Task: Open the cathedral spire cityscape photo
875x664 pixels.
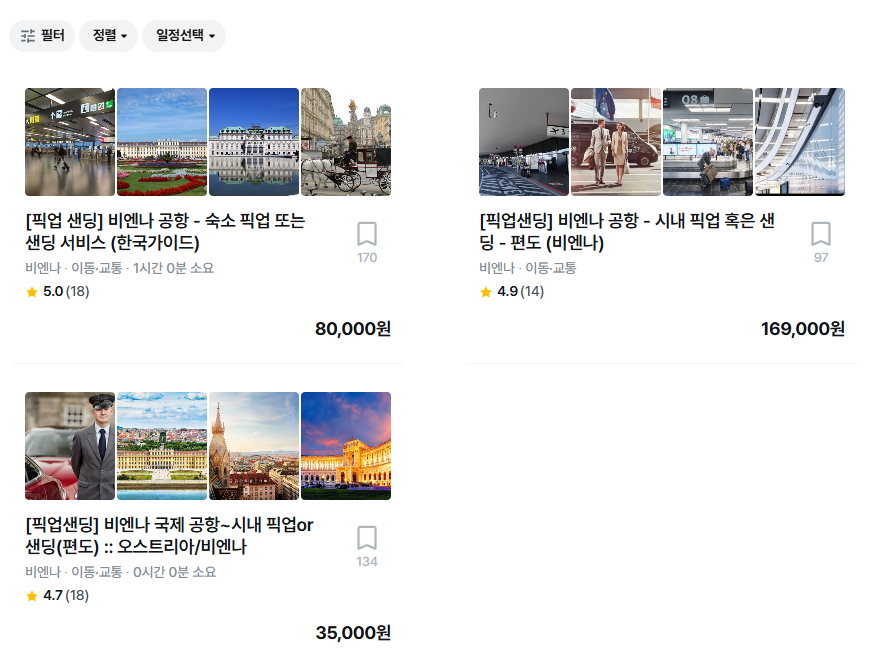Action: [x=254, y=446]
